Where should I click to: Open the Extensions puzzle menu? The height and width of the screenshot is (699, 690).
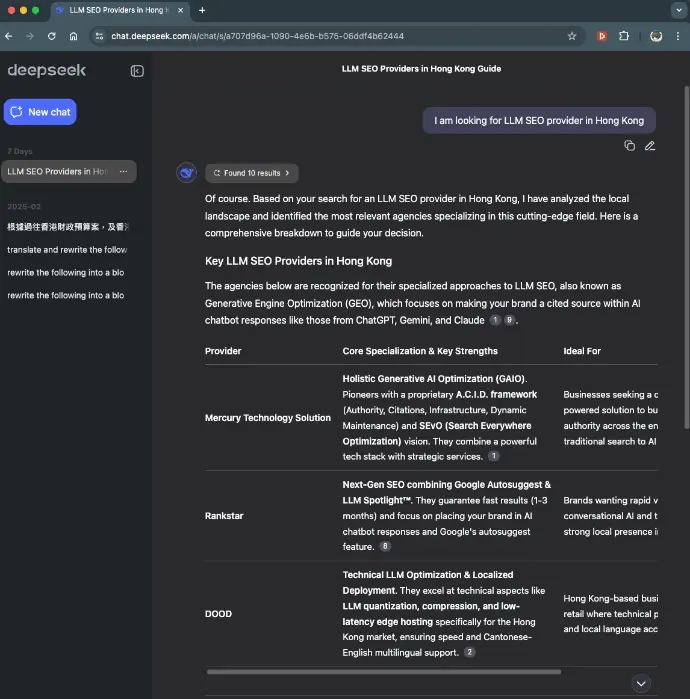pyautogui.click(x=624, y=36)
